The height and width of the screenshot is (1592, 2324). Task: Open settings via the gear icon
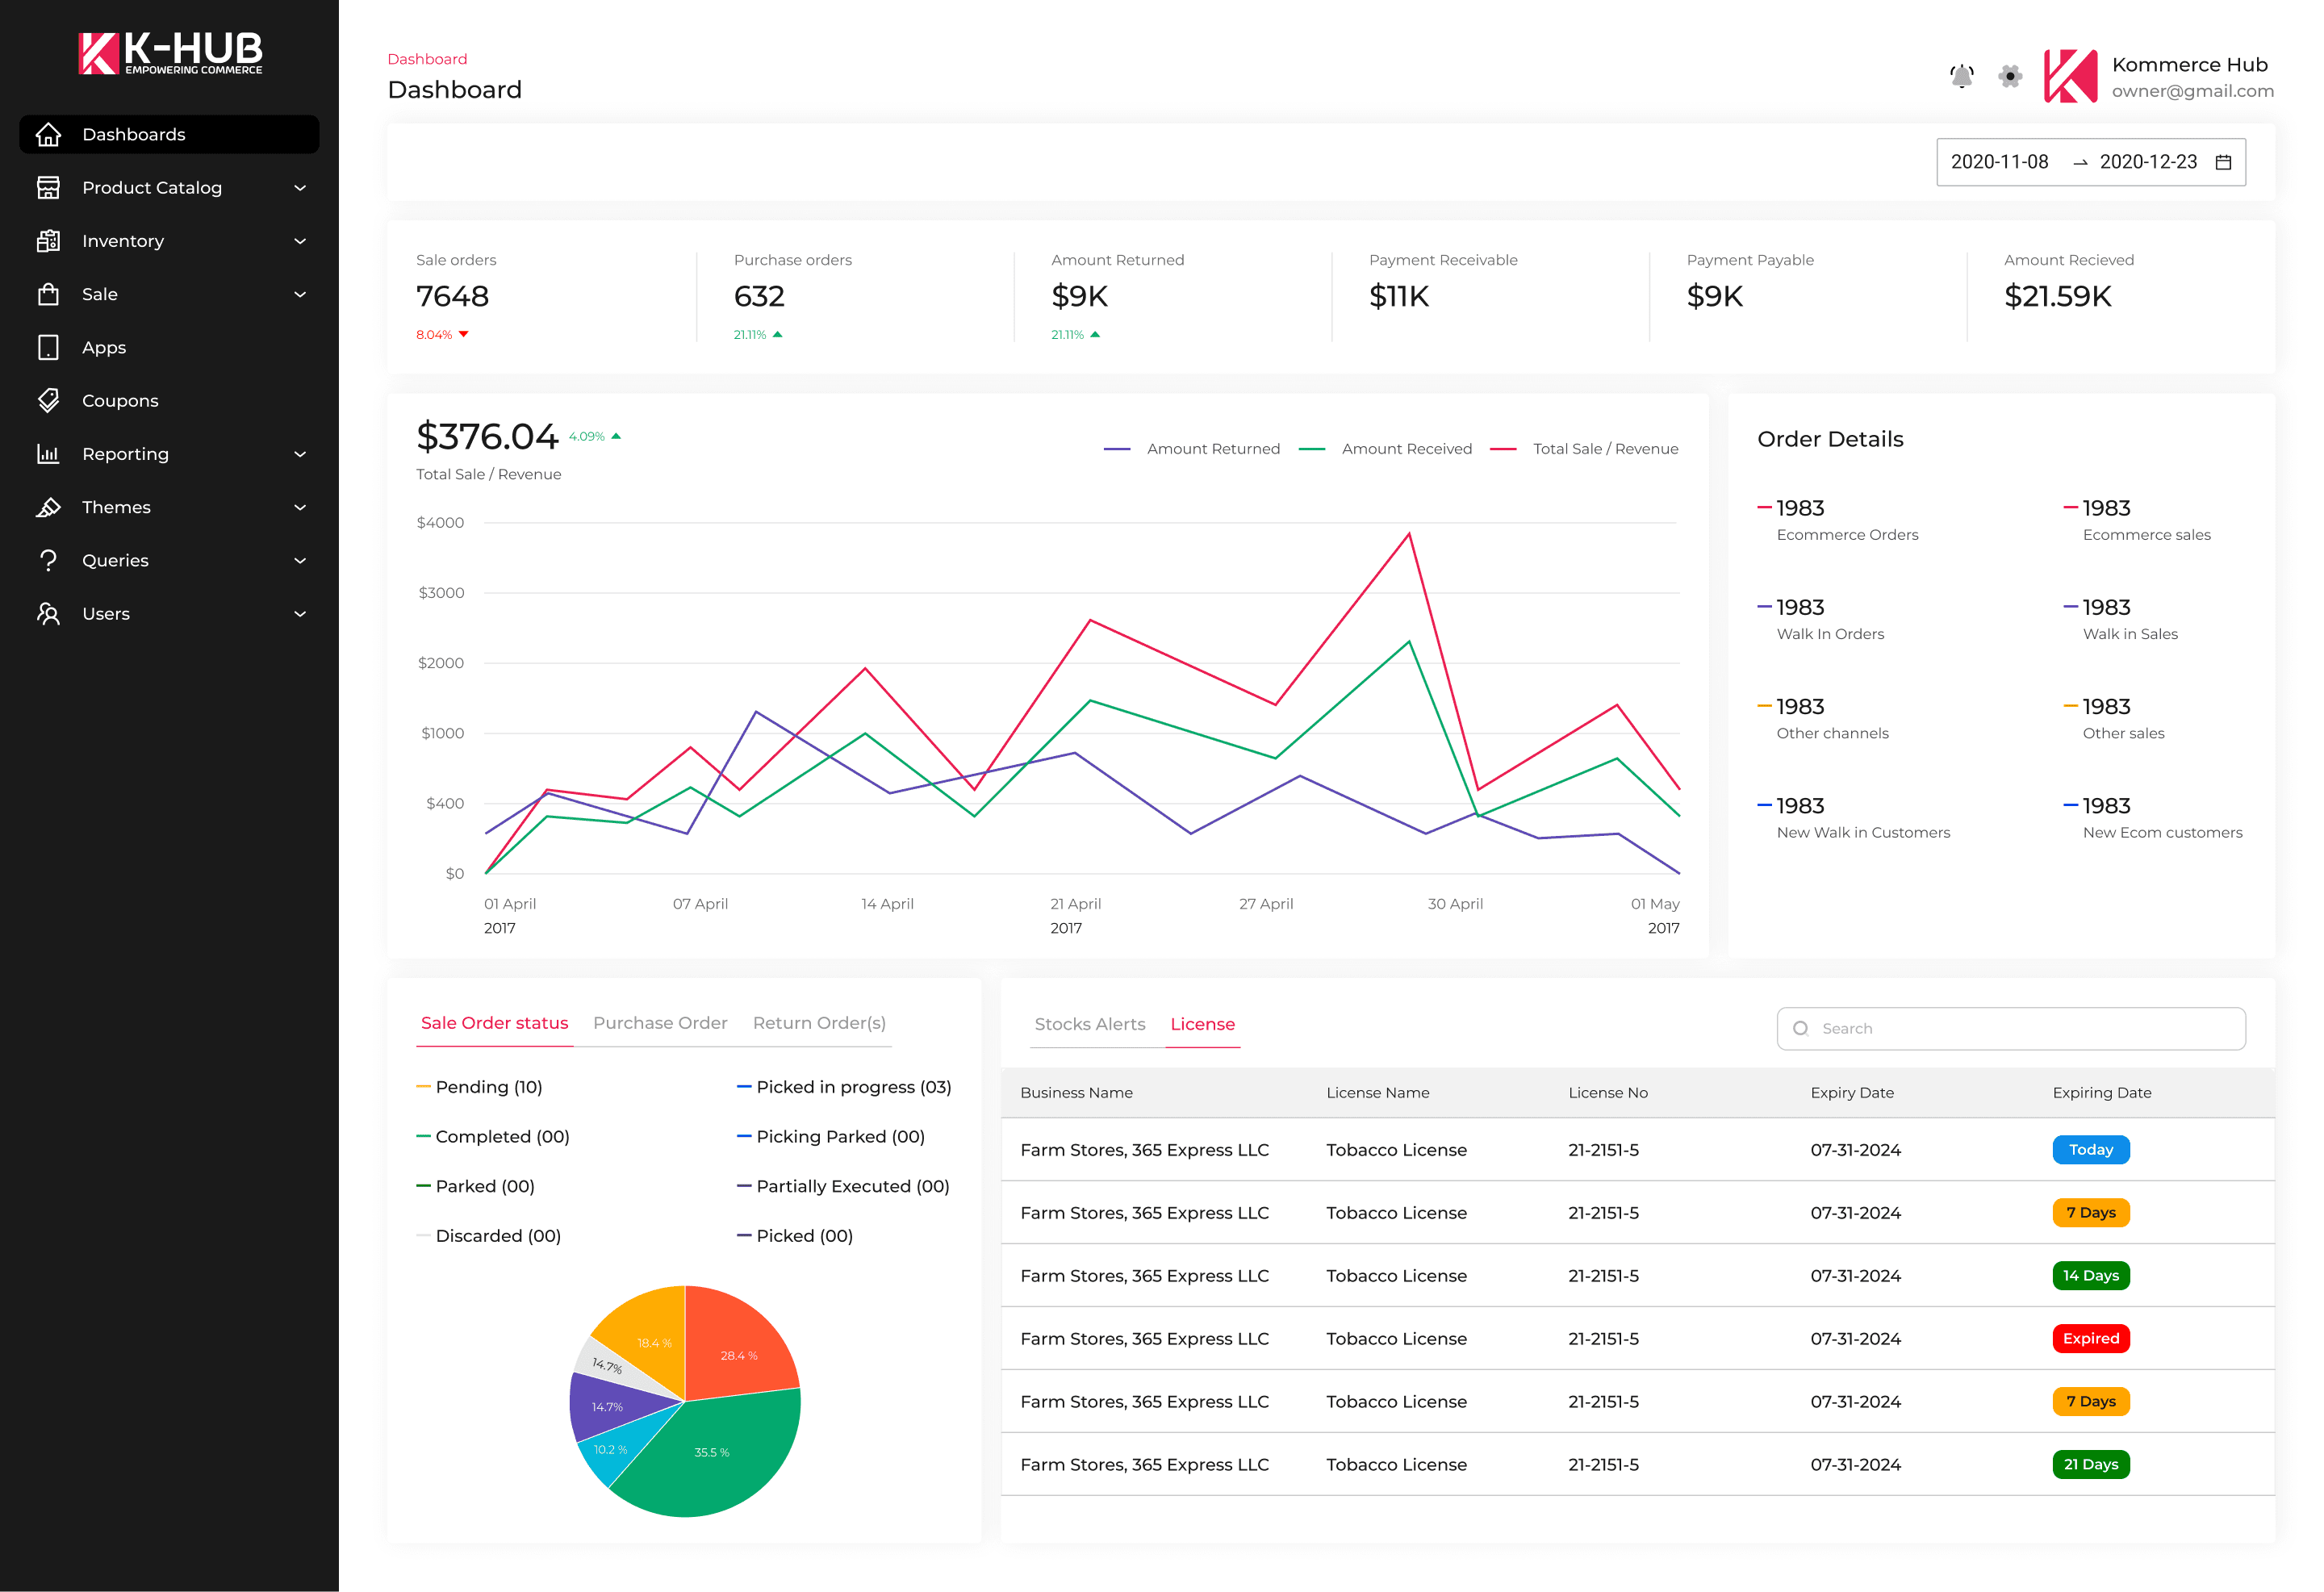(x=2010, y=76)
